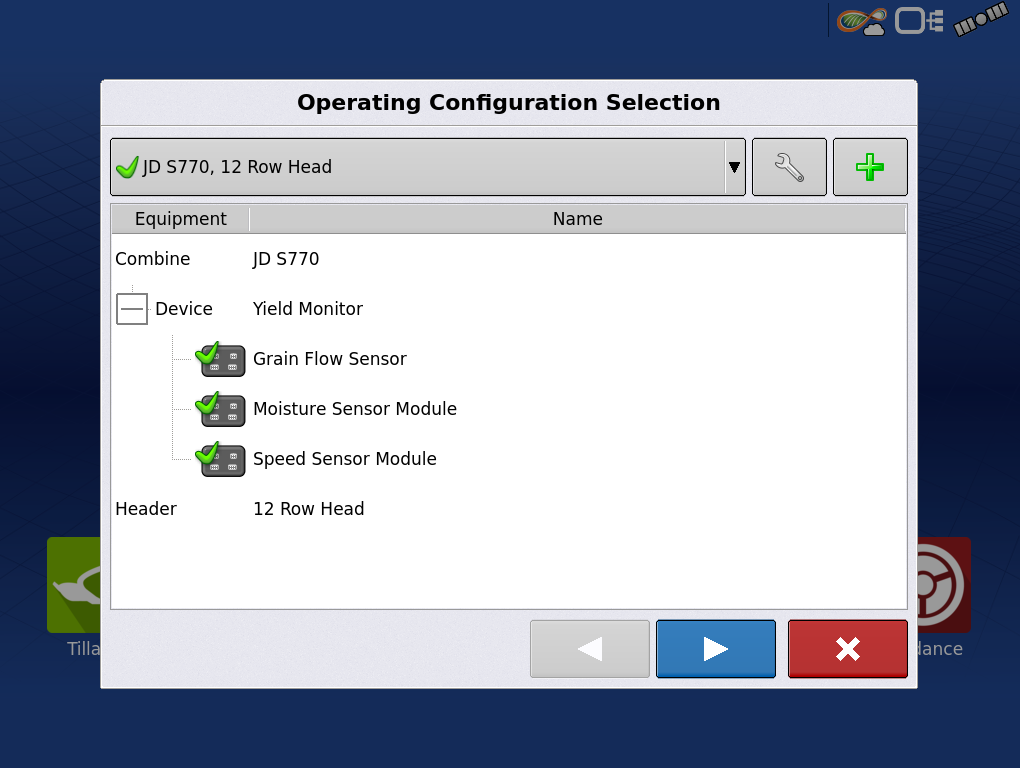
Task: Cancel with the red X button
Action: [x=848, y=649]
